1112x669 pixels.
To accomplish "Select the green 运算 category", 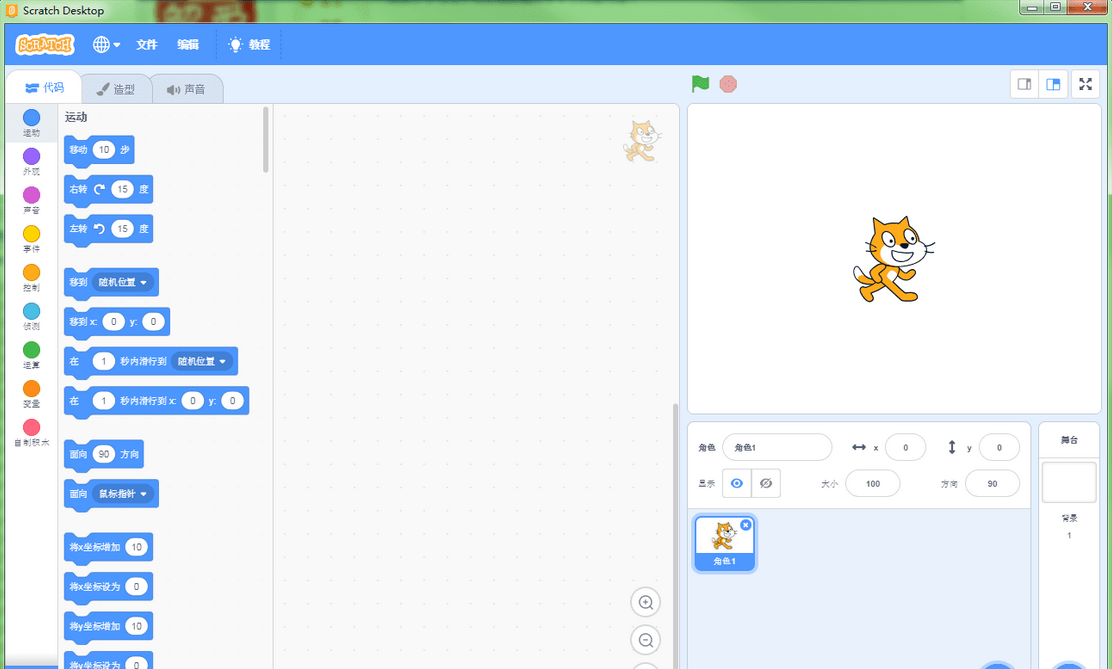I will point(31,355).
